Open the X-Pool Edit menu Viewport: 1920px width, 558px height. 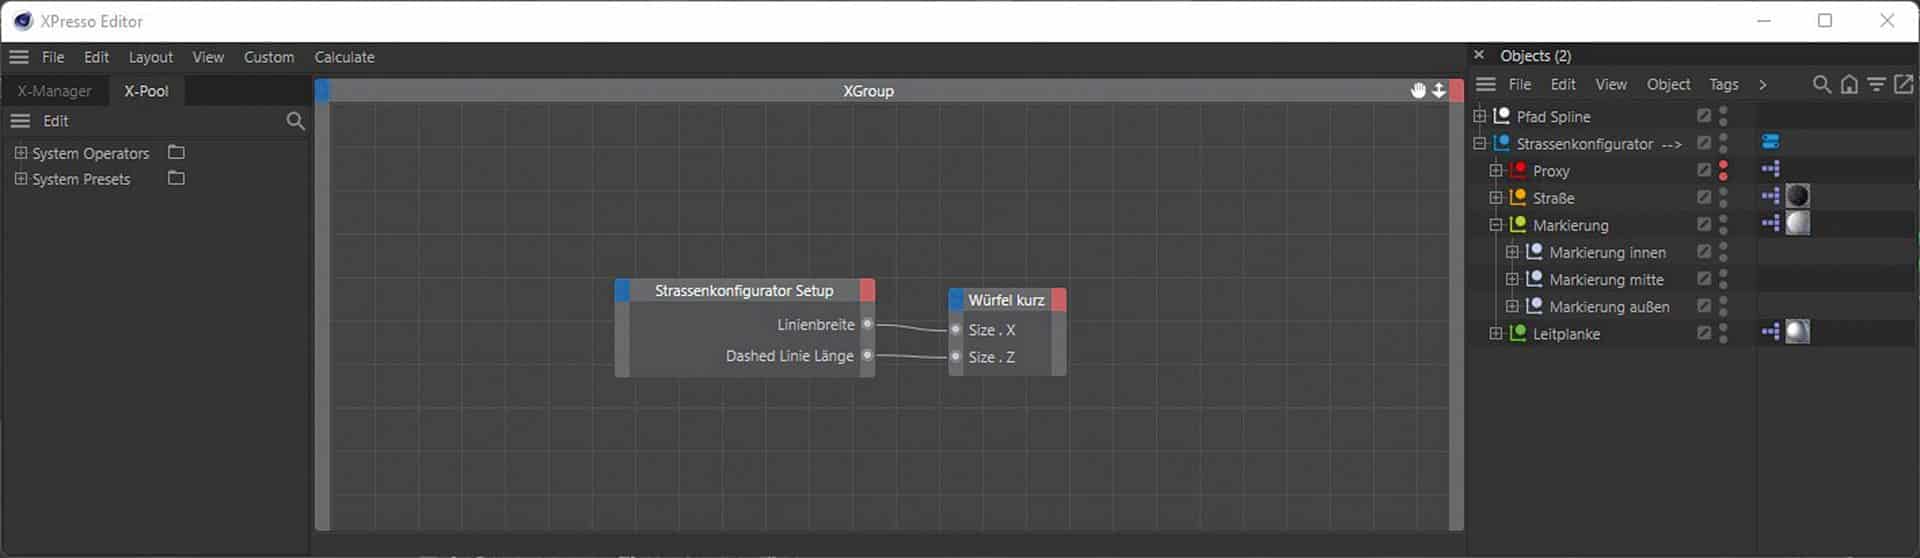pyautogui.click(x=56, y=121)
